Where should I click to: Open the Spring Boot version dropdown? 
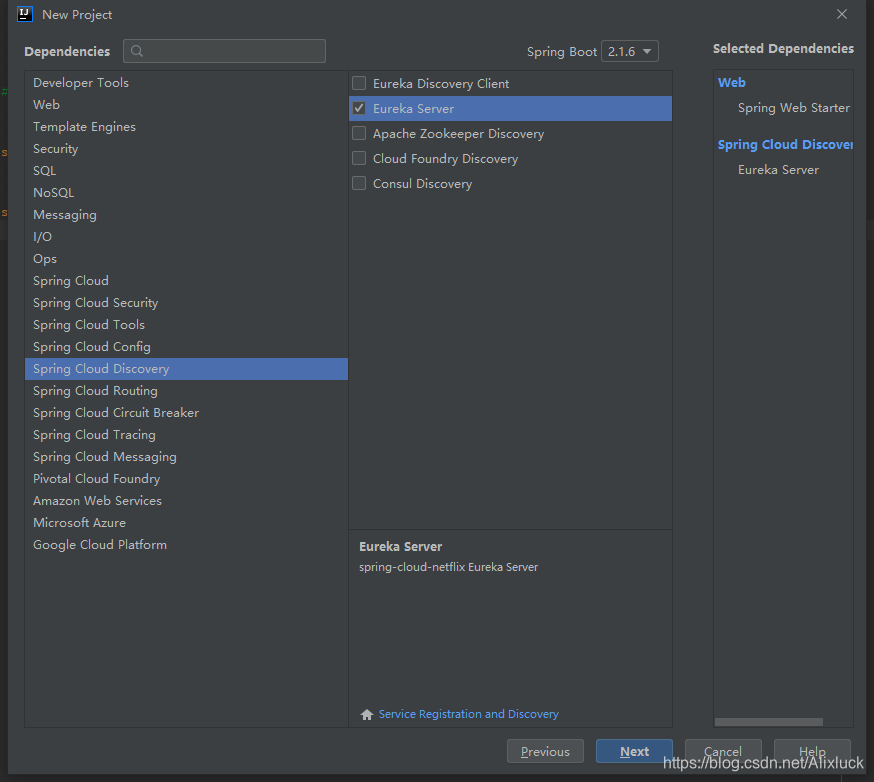[630, 51]
